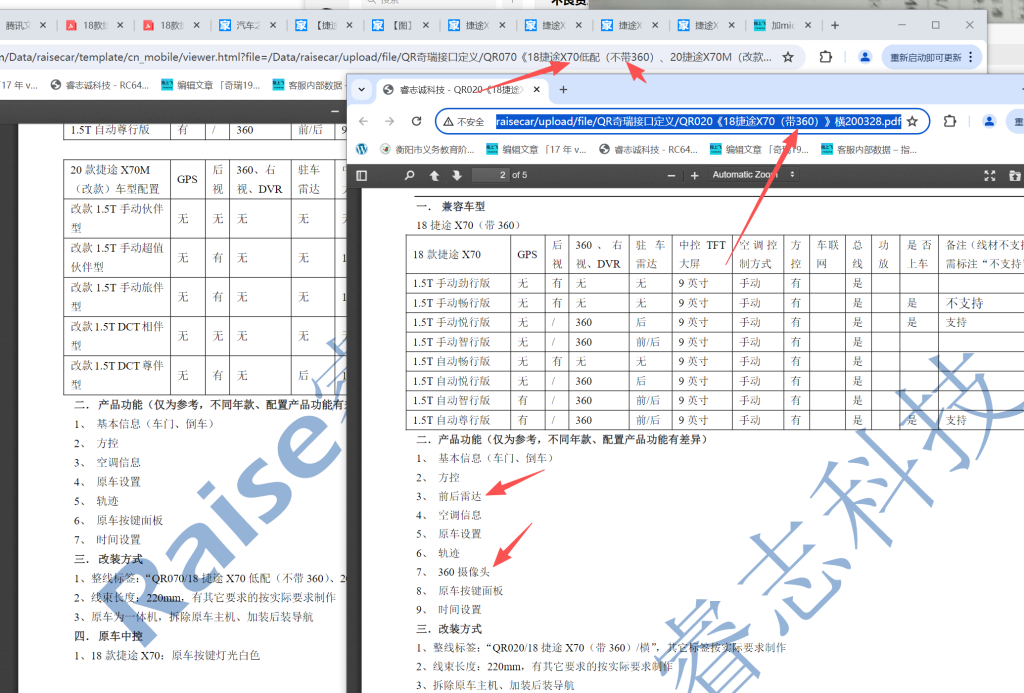
Task: Bookmark the QR070 page in back window
Action: (788, 57)
